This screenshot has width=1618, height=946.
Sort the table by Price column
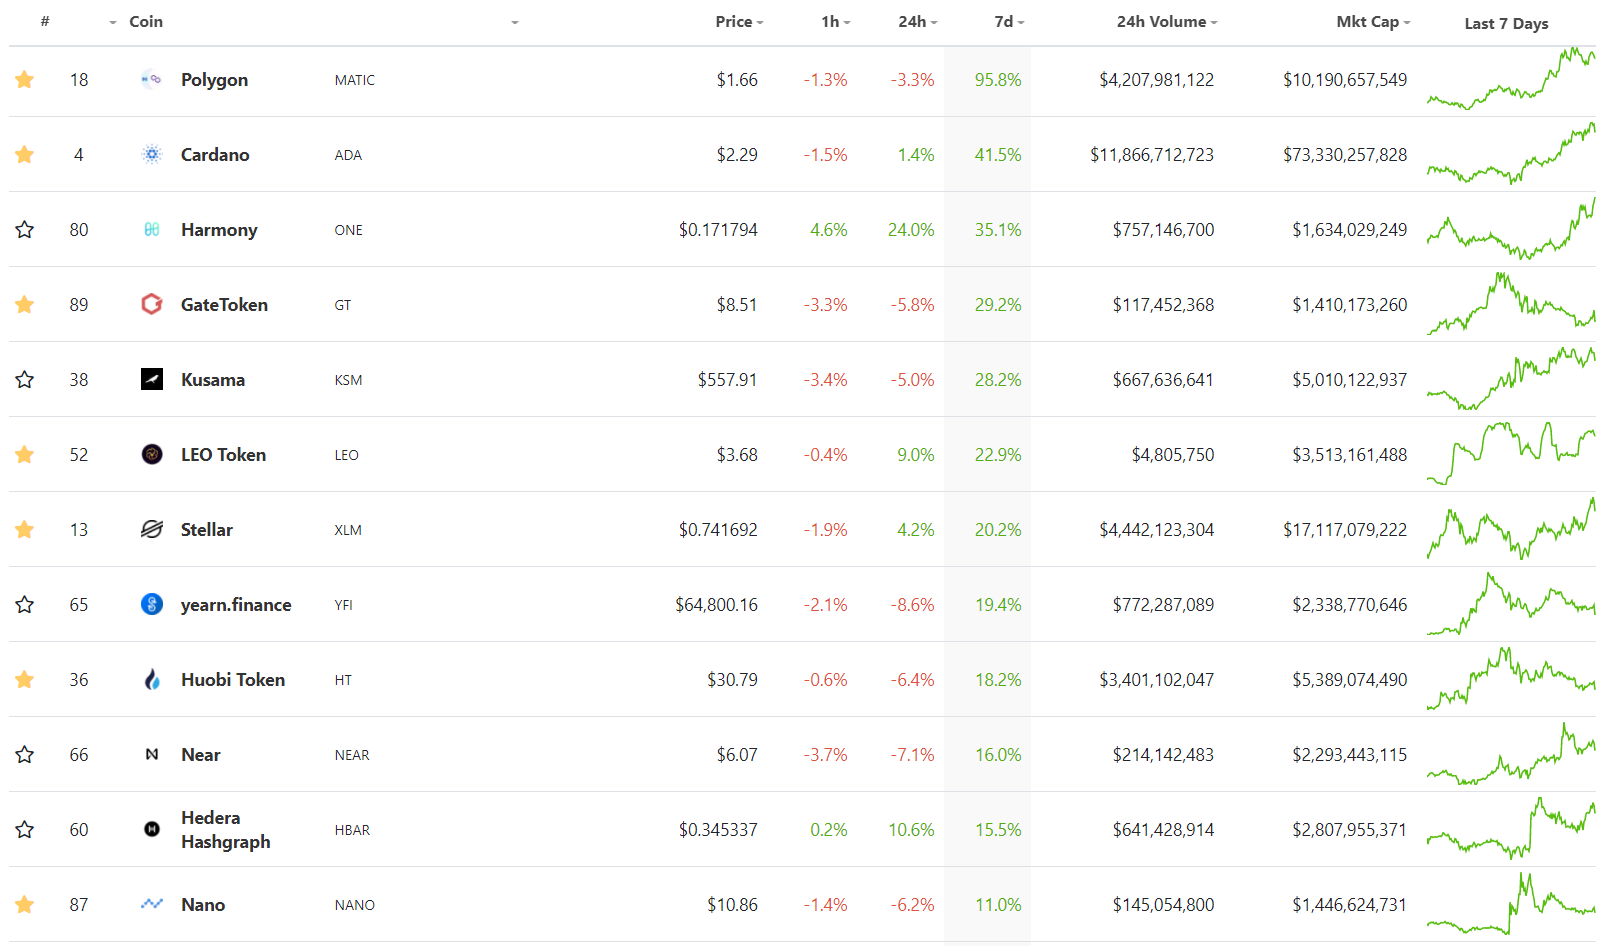point(739,22)
